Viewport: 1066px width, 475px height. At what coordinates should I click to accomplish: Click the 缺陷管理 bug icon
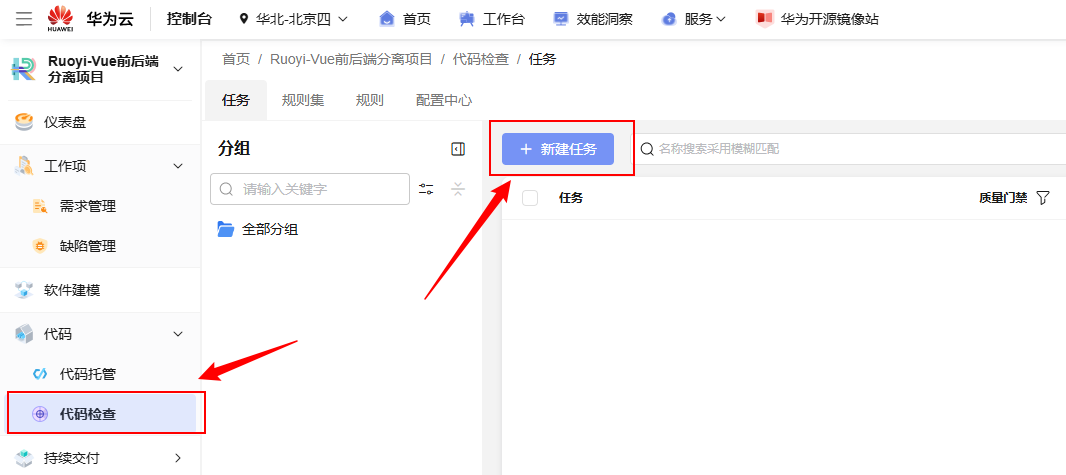40,246
